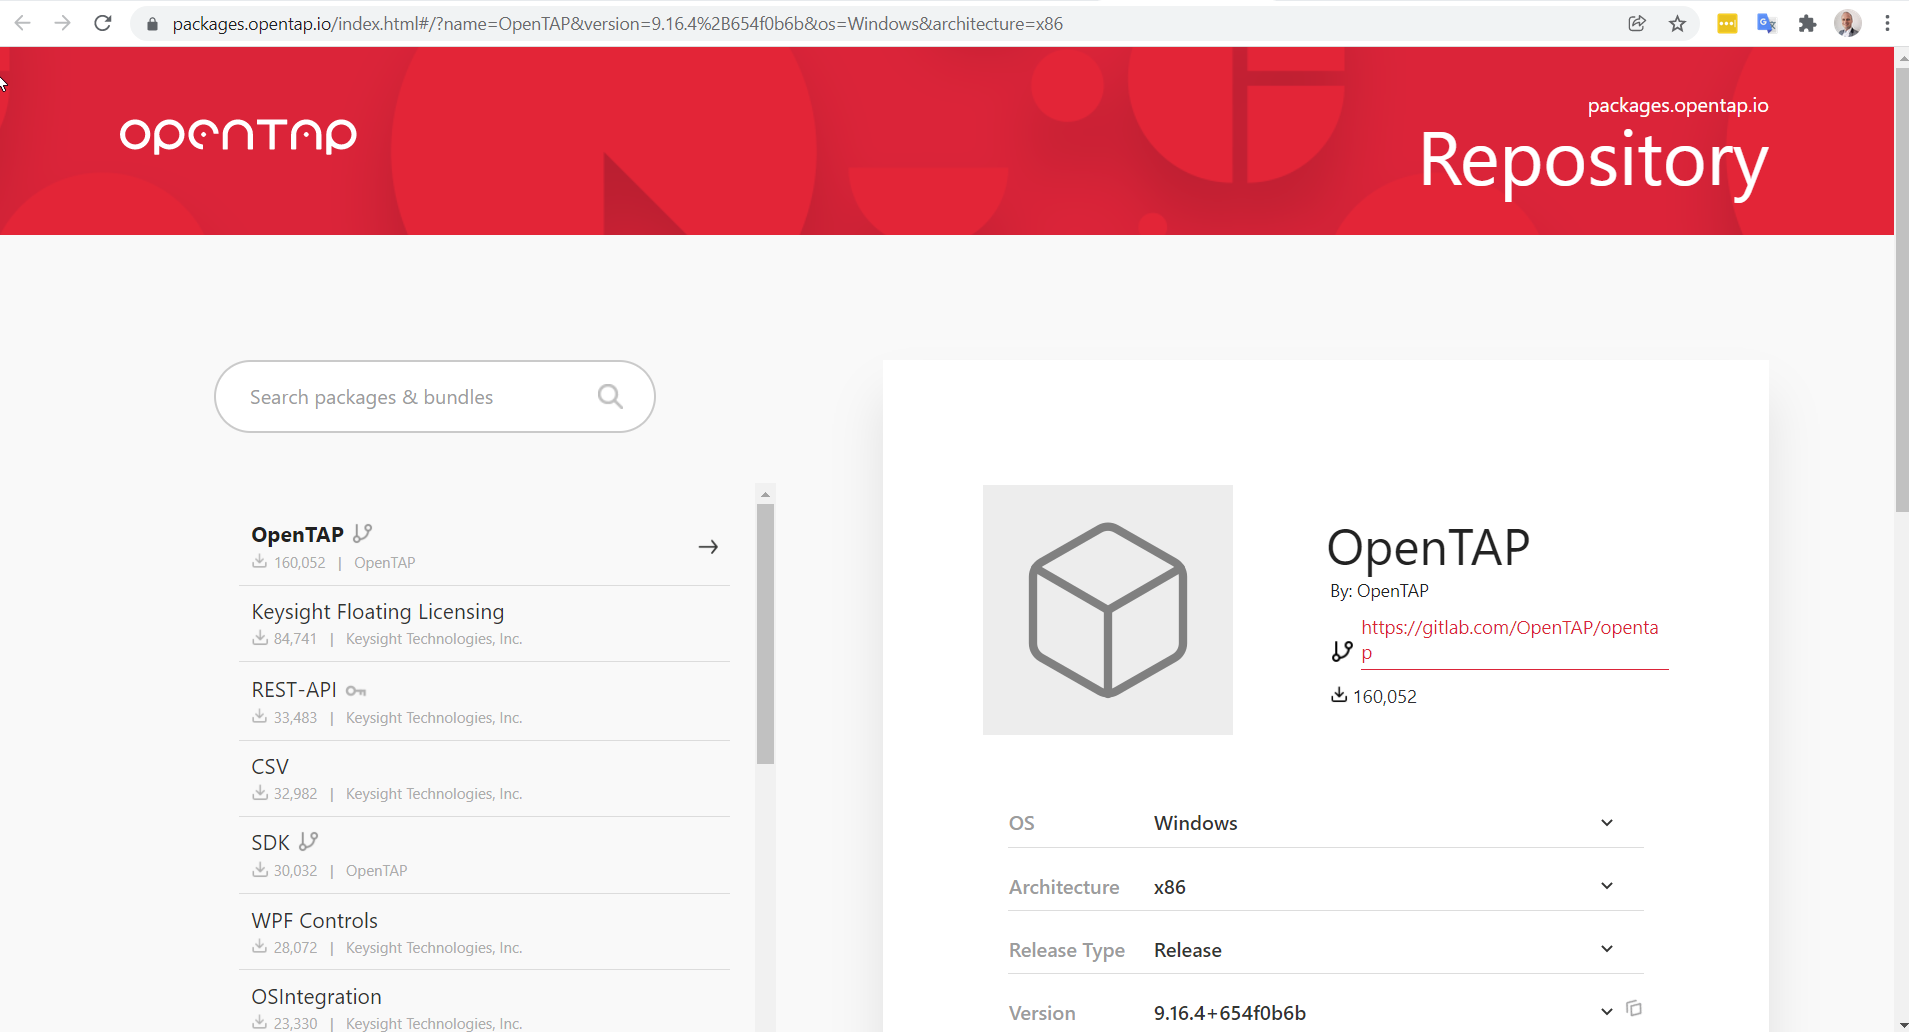
Task: Bookmark the page with the star icon
Action: pyautogui.click(x=1677, y=23)
